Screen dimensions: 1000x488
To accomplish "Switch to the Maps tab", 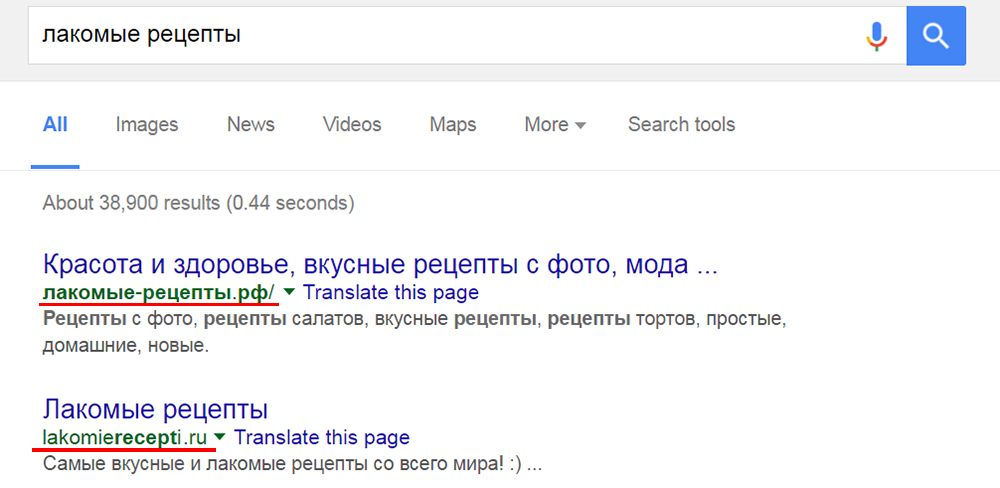I will (x=453, y=125).
